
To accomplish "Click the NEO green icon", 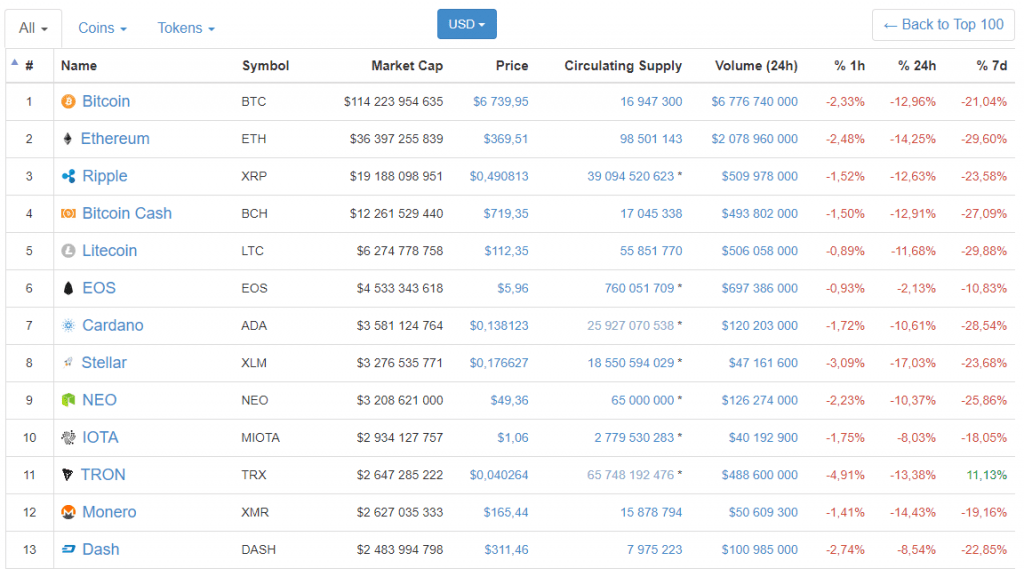I will [x=68, y=400].
